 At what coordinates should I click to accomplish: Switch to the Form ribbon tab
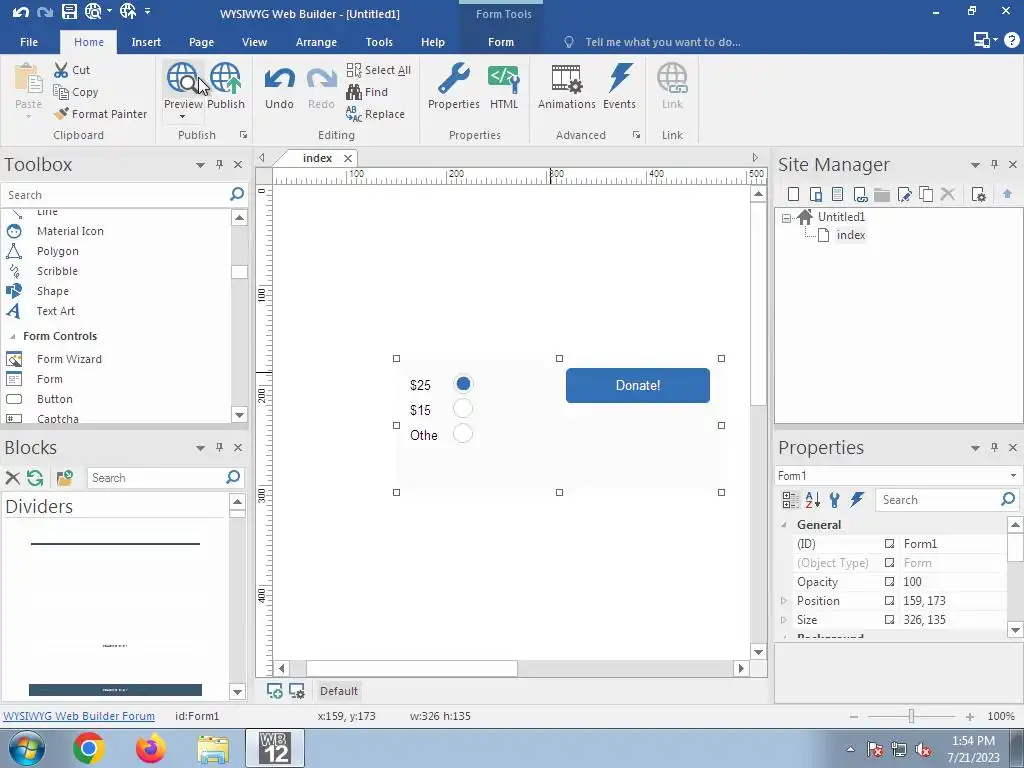pos(501,42)
